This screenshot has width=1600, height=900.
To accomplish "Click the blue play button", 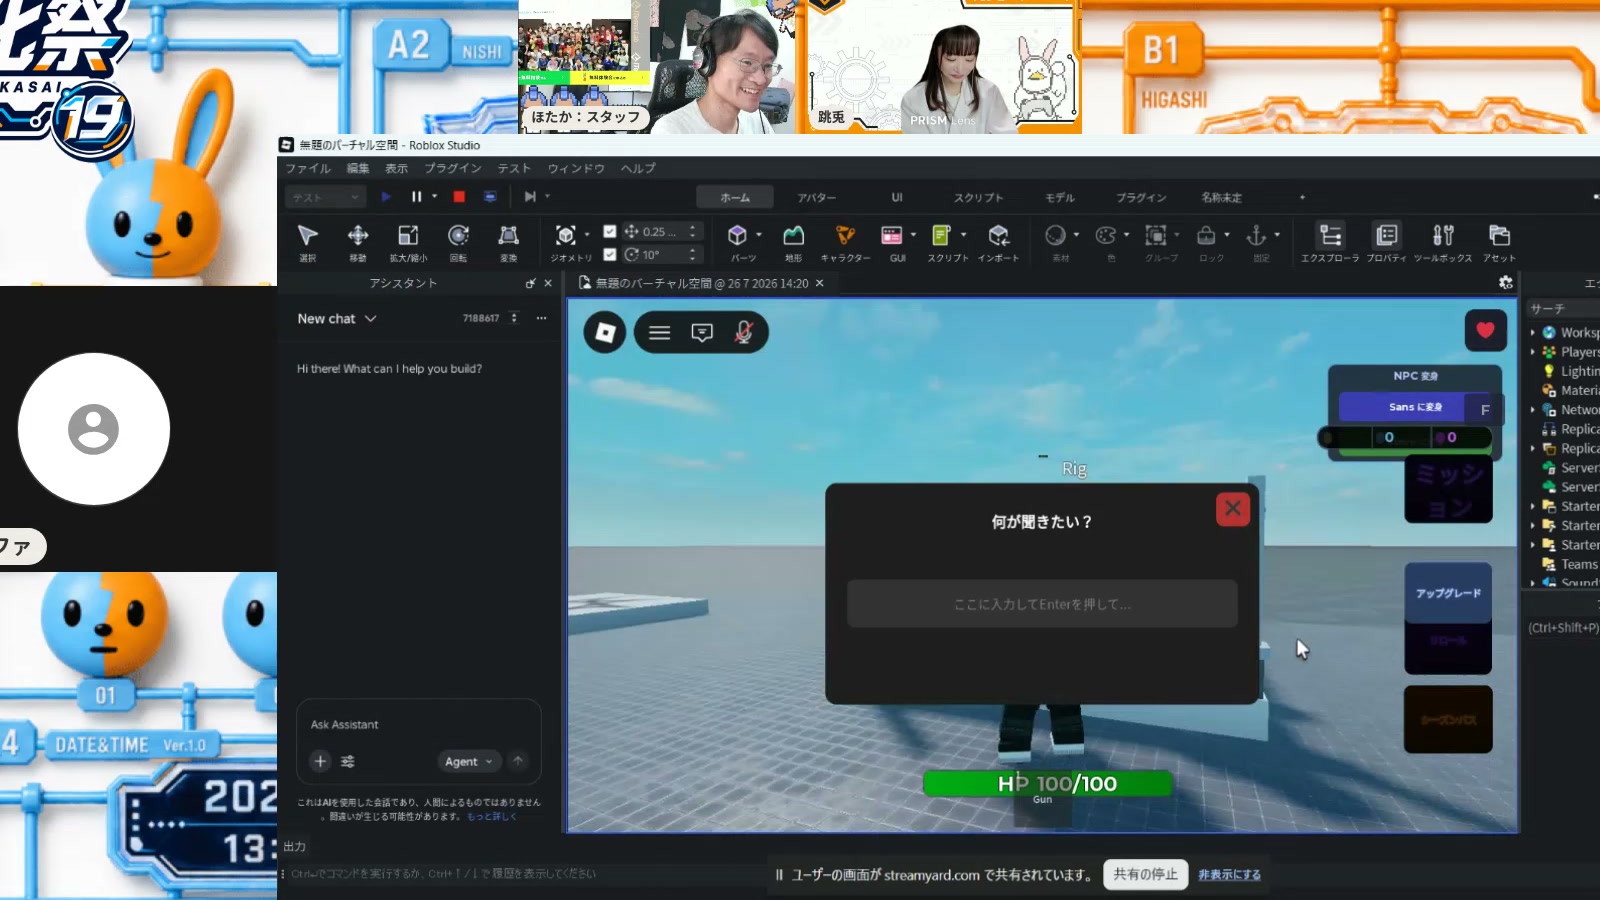I will (x=386, y=197).
